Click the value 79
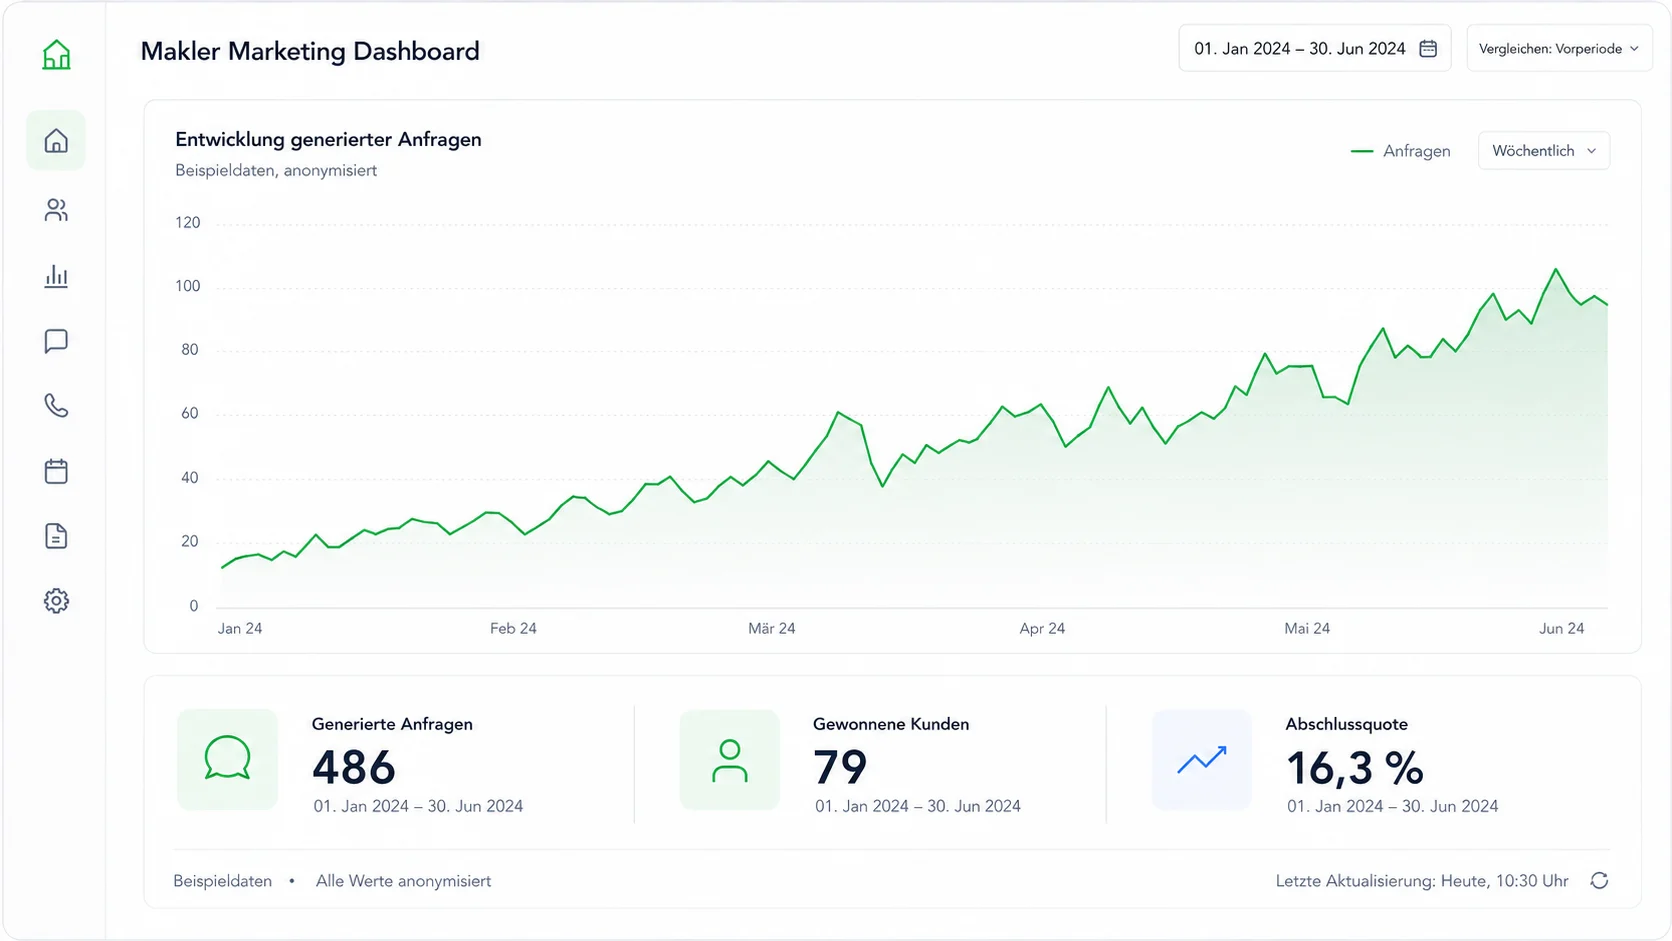Viewport: 1672px width, 941px height. pyautogui.click(x=840, y=767)
